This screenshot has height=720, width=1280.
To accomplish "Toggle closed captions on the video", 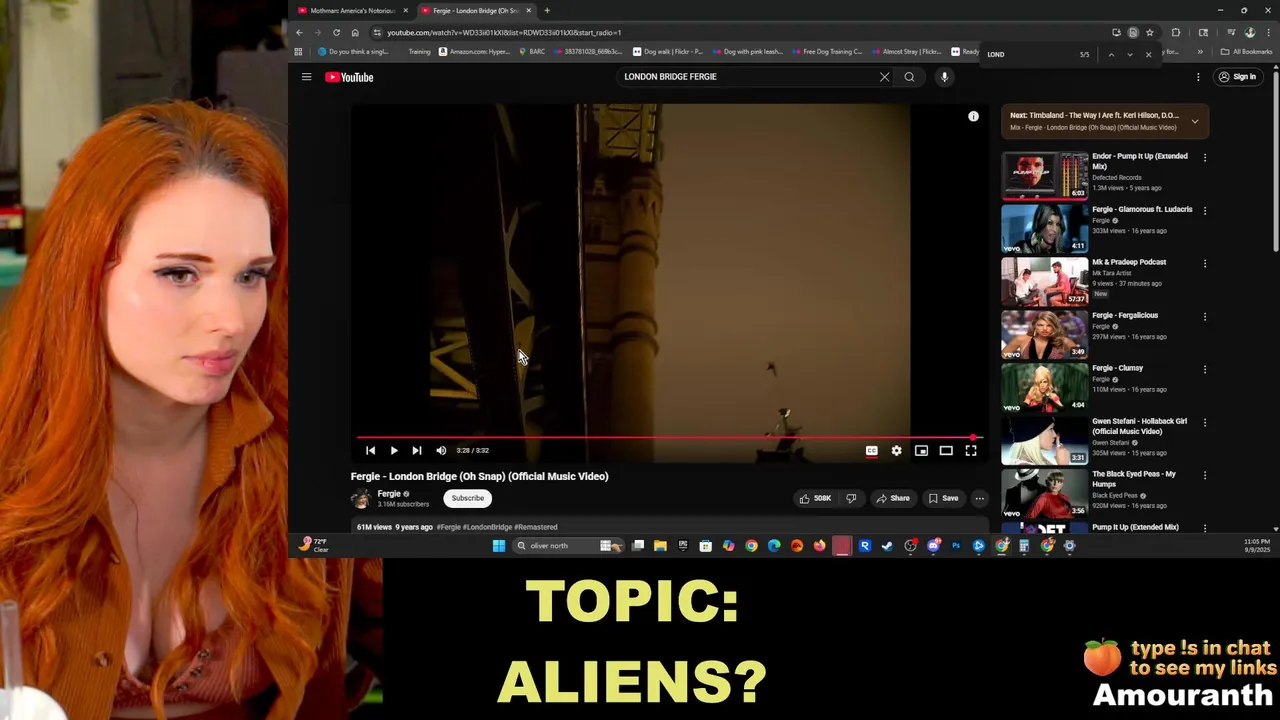I will click(871, 451).
